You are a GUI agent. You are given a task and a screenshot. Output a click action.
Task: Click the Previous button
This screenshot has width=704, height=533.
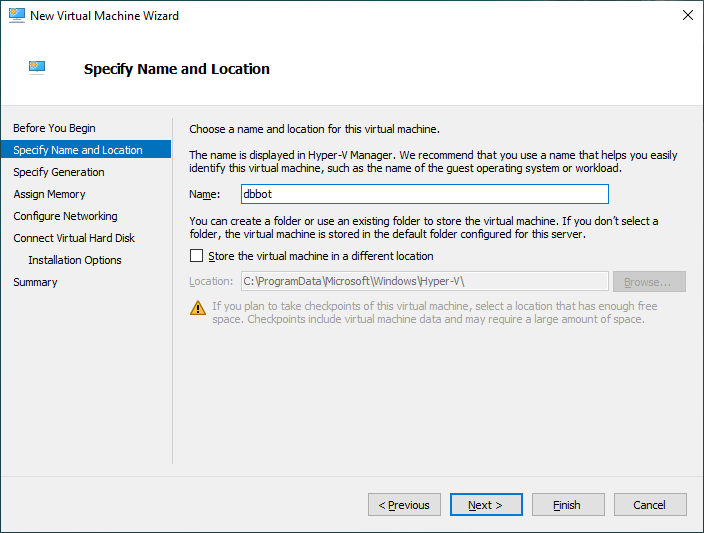pyautogui.click(x=404, y=505)
